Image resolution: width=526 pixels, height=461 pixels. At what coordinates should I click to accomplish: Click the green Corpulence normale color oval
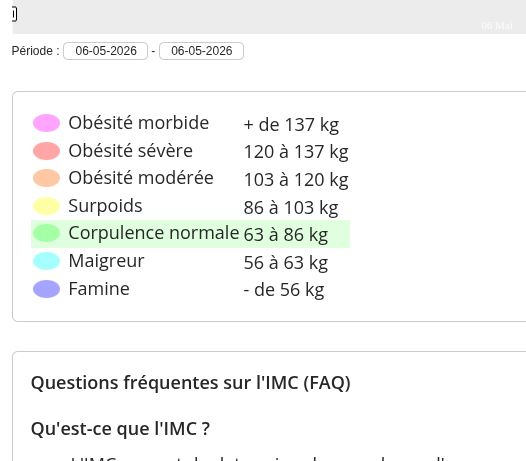(46, 233)
